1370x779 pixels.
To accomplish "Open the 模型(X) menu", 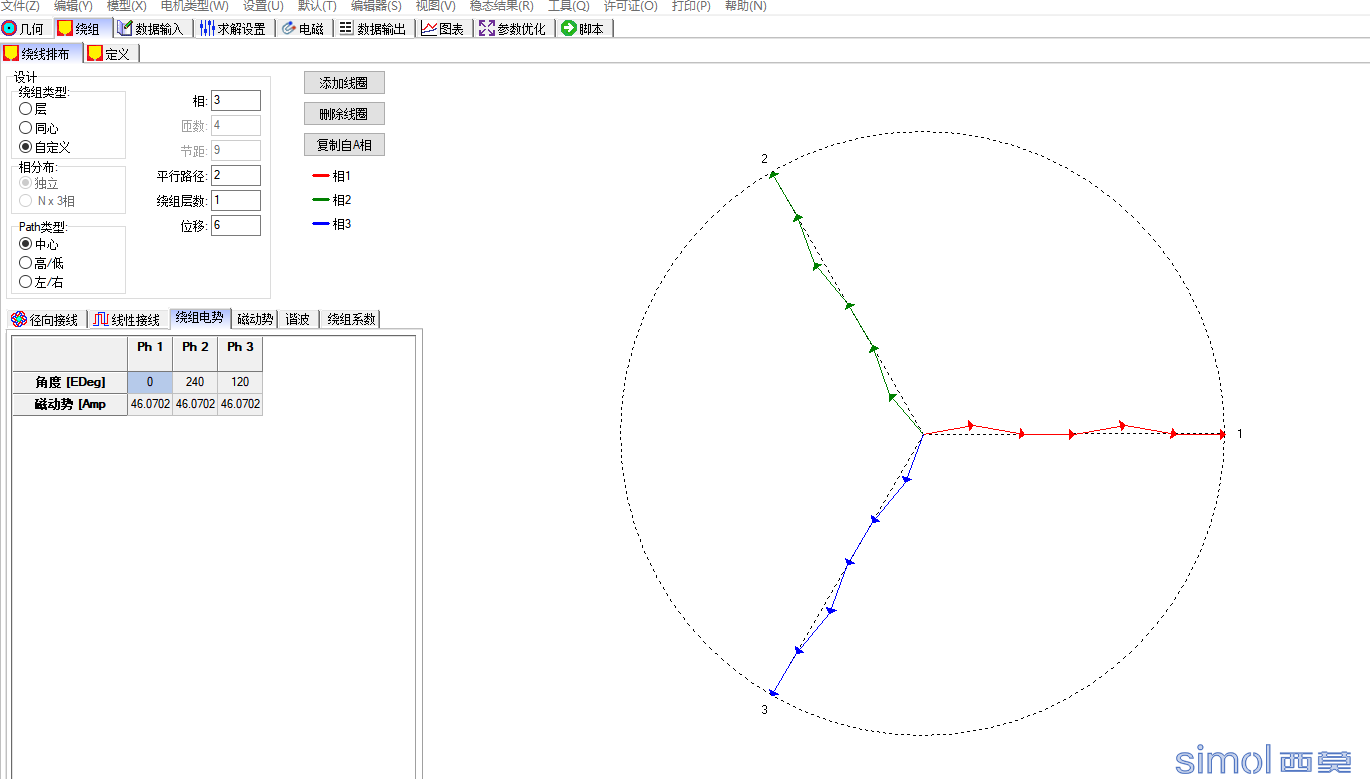I will pyautogui.click(x=126, y=6).
